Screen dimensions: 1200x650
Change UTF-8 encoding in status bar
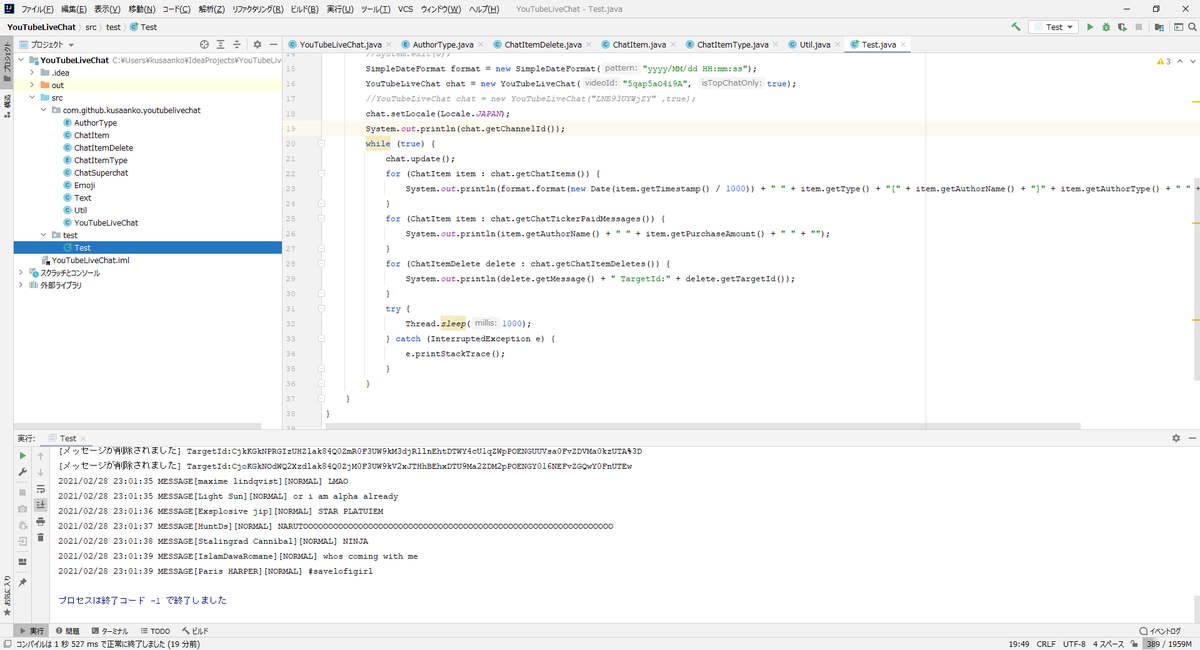[1075, 644]
